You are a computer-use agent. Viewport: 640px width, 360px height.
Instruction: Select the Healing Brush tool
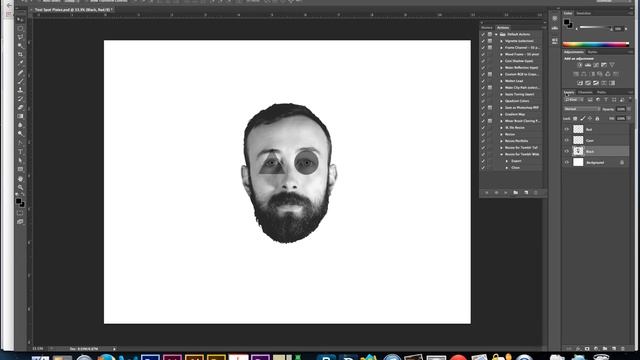[20, 73]
